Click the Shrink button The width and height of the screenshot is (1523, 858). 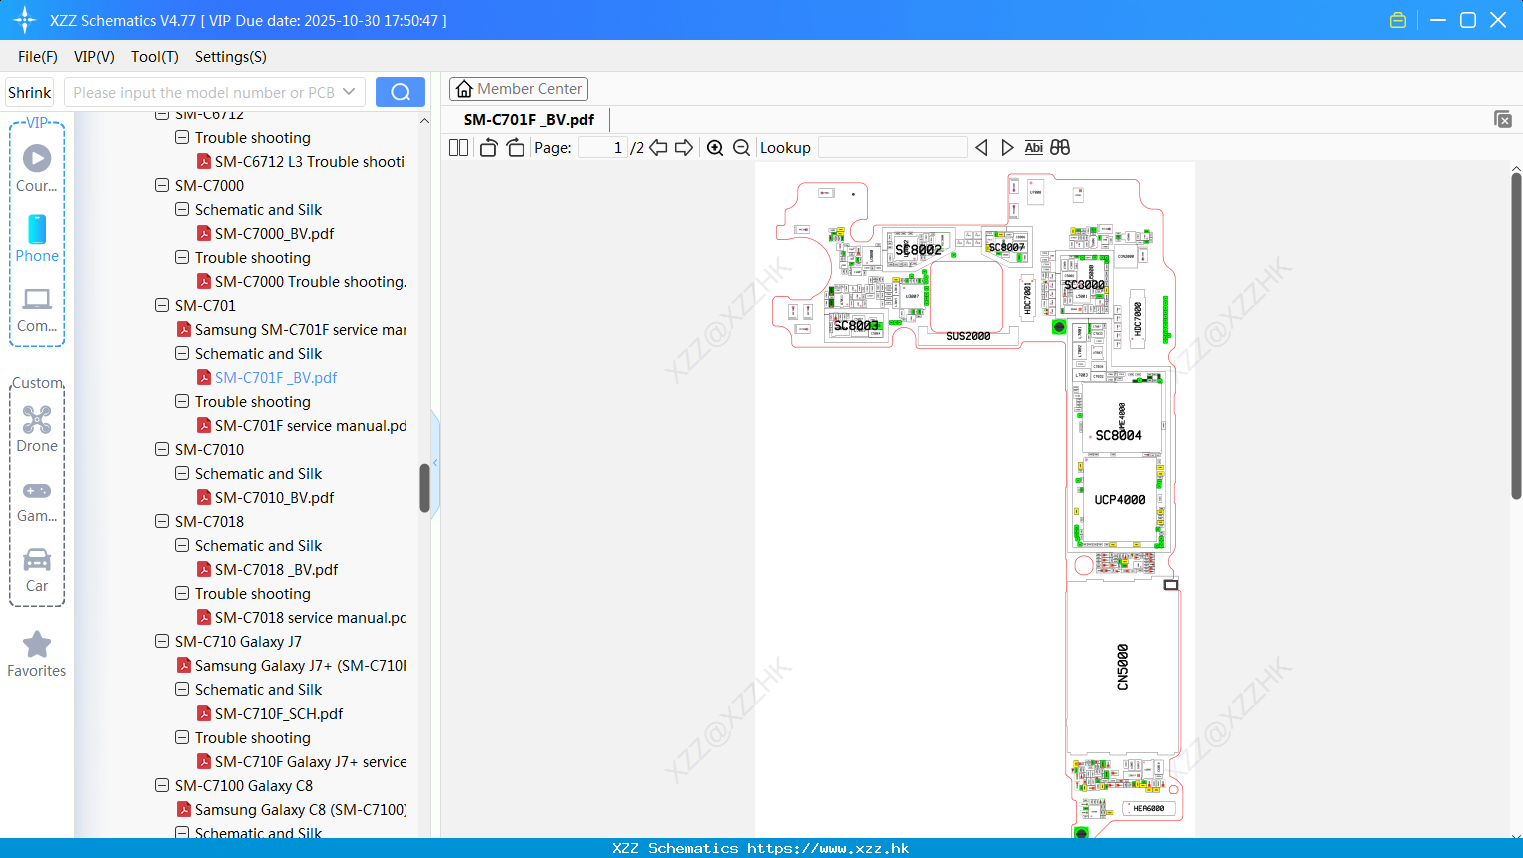click(30, 92)
